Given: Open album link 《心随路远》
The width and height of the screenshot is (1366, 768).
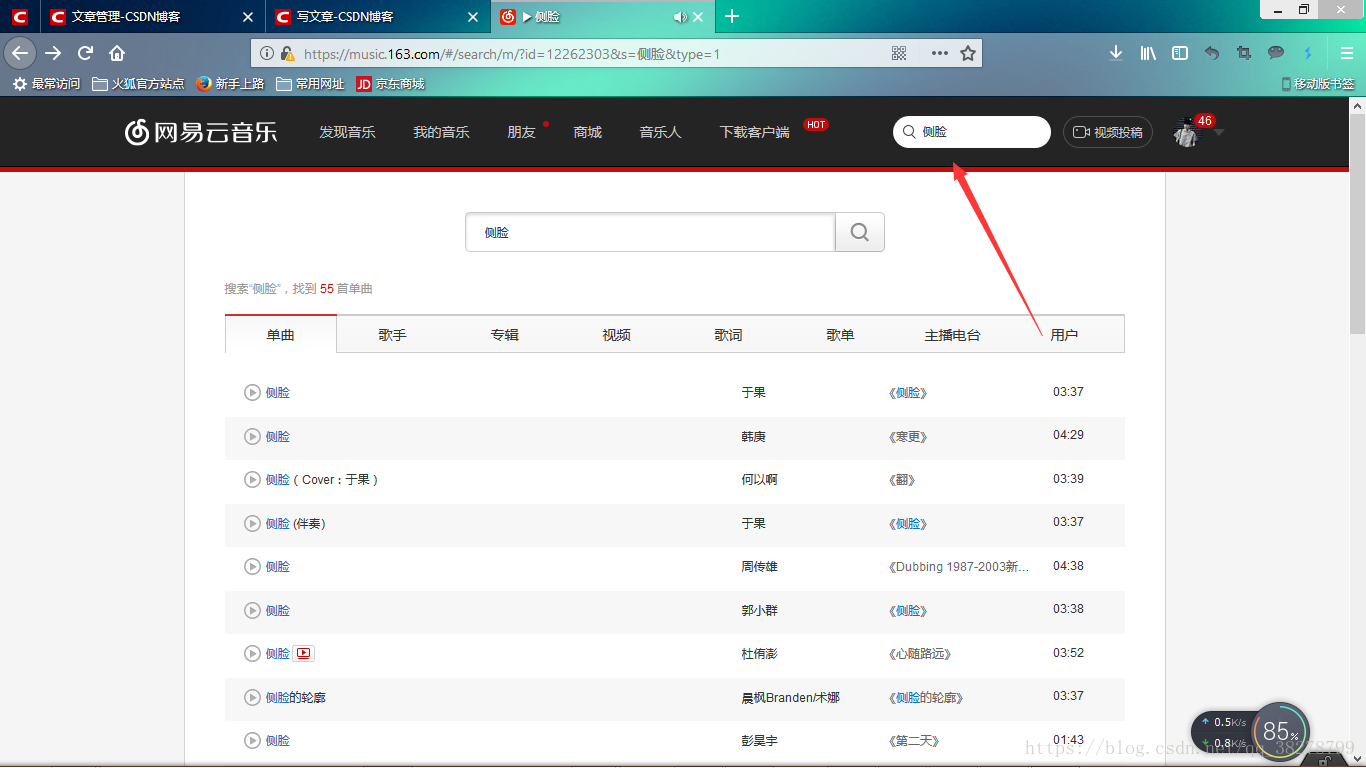Looking at the screenshot, I should tap(920, 653).
